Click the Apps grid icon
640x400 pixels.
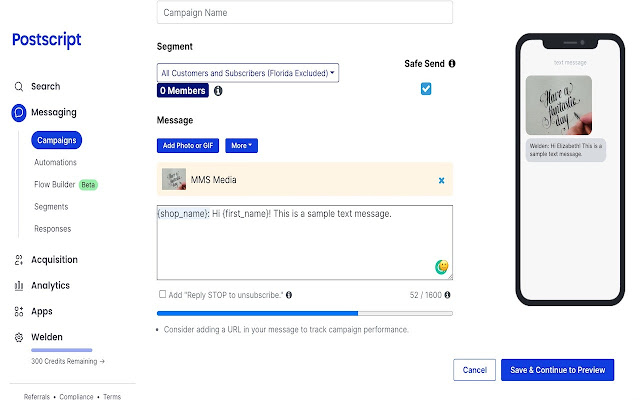point(18,312)
